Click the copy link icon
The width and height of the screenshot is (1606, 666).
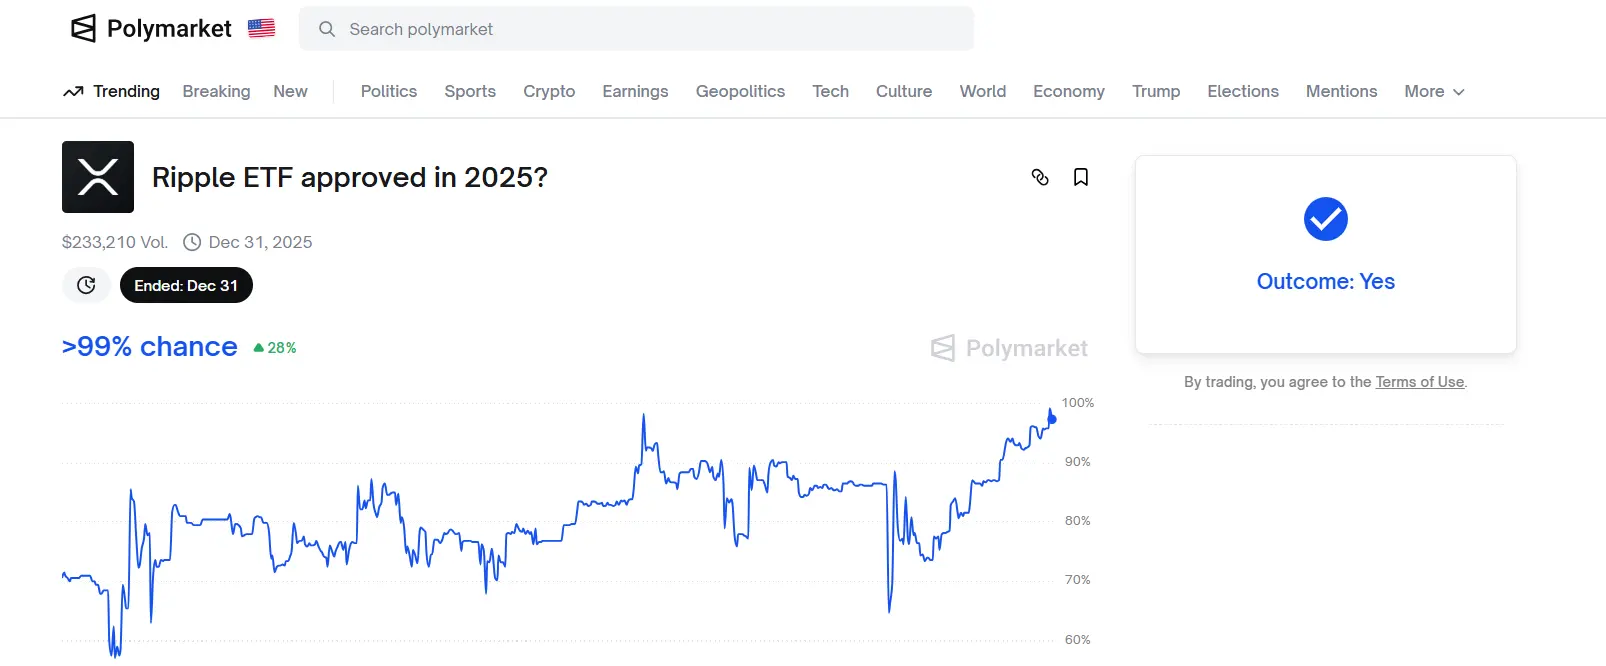click(1040, 177)
